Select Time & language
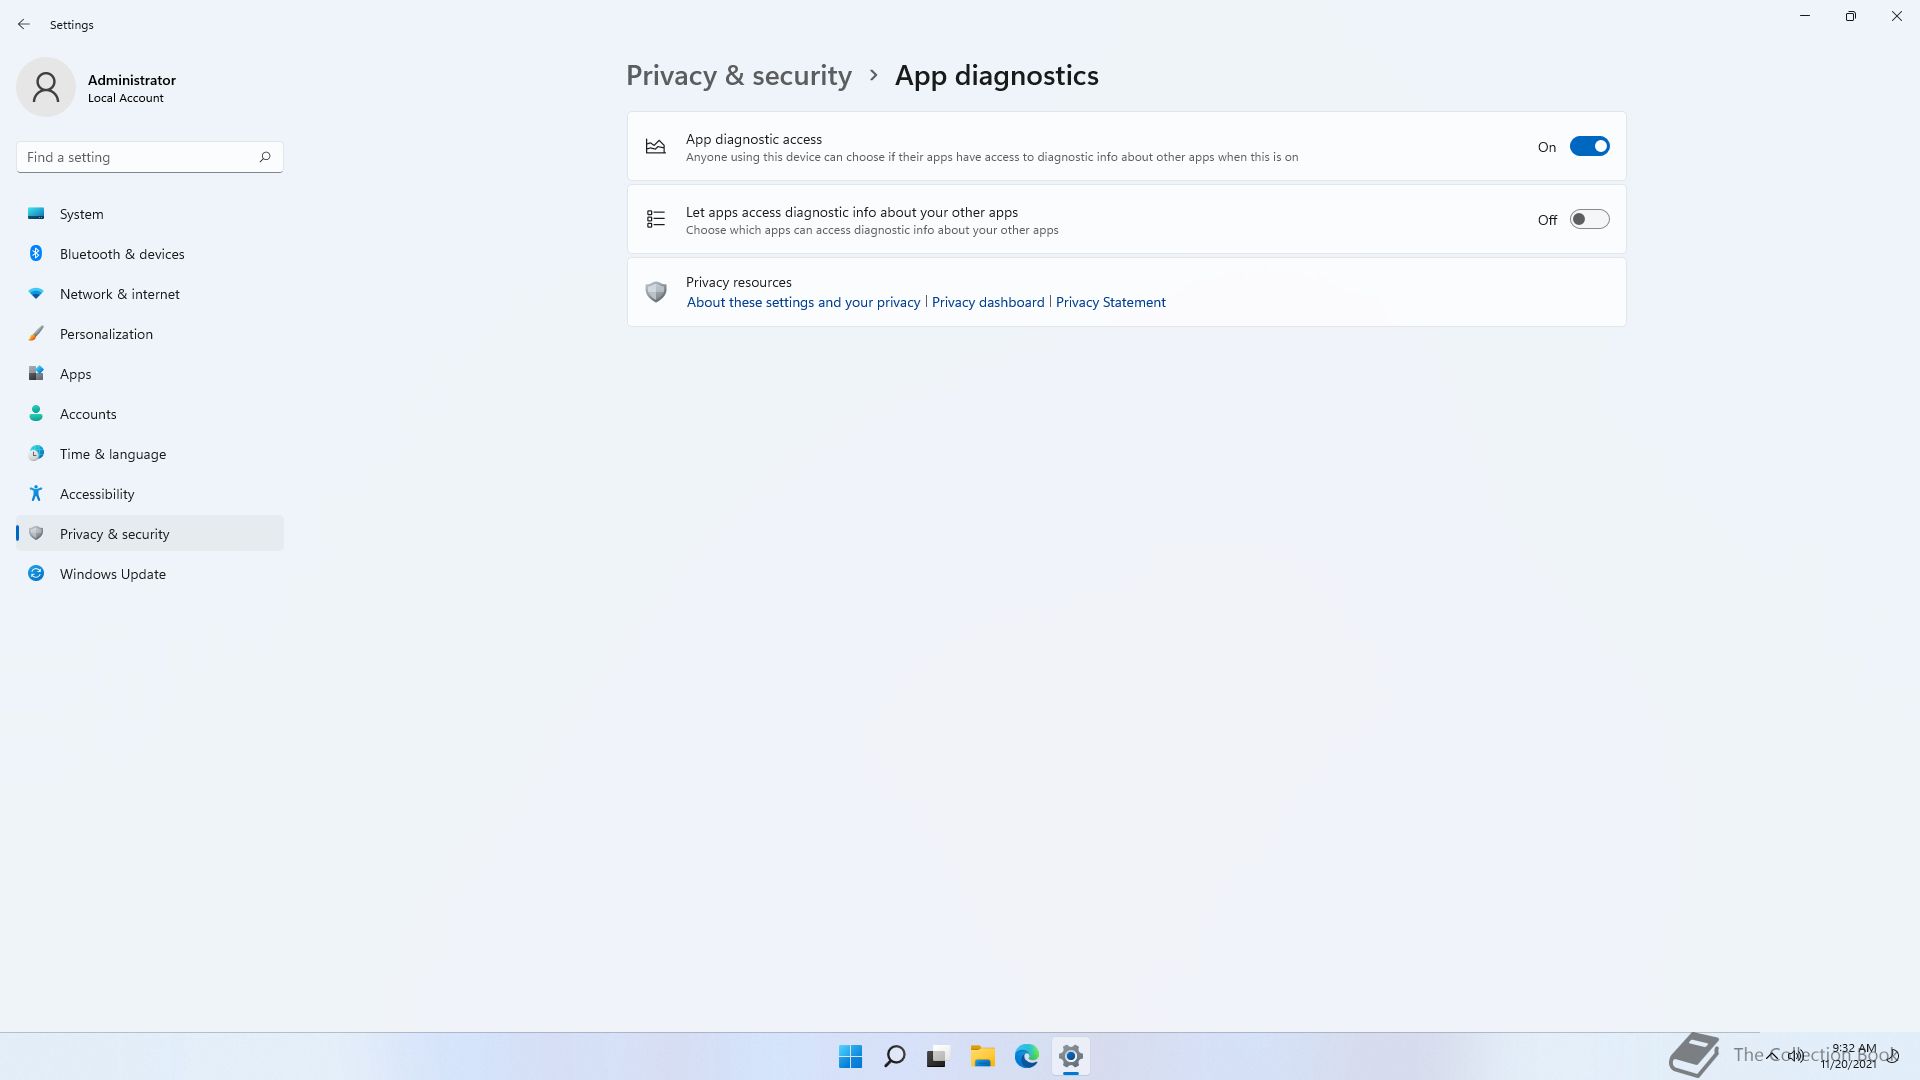The width and height of the screenshot is (1920, 1080). tap(150, 453)
